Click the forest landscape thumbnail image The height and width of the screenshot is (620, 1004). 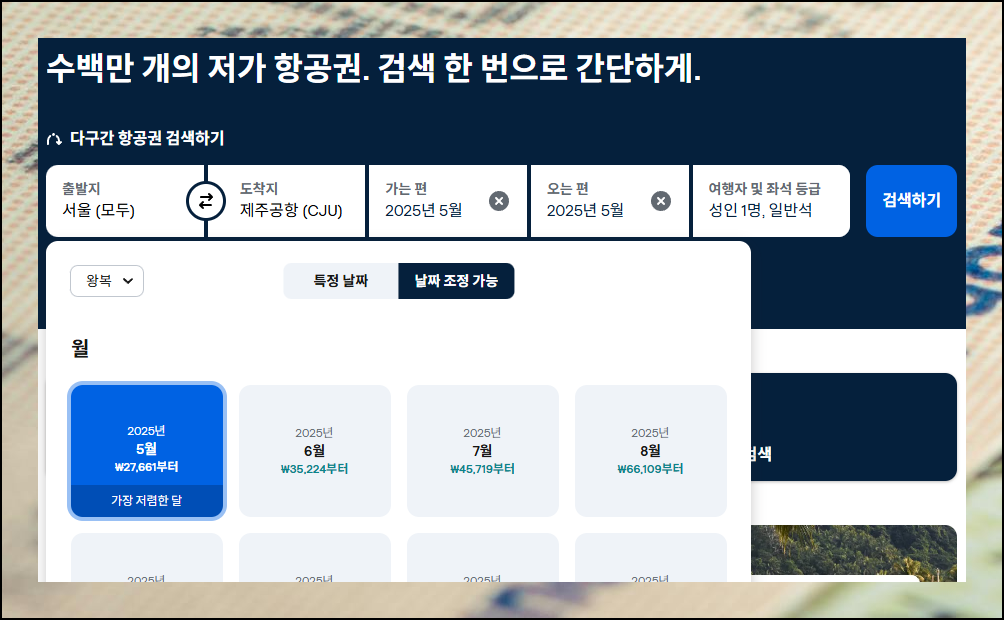click(854, 553)
